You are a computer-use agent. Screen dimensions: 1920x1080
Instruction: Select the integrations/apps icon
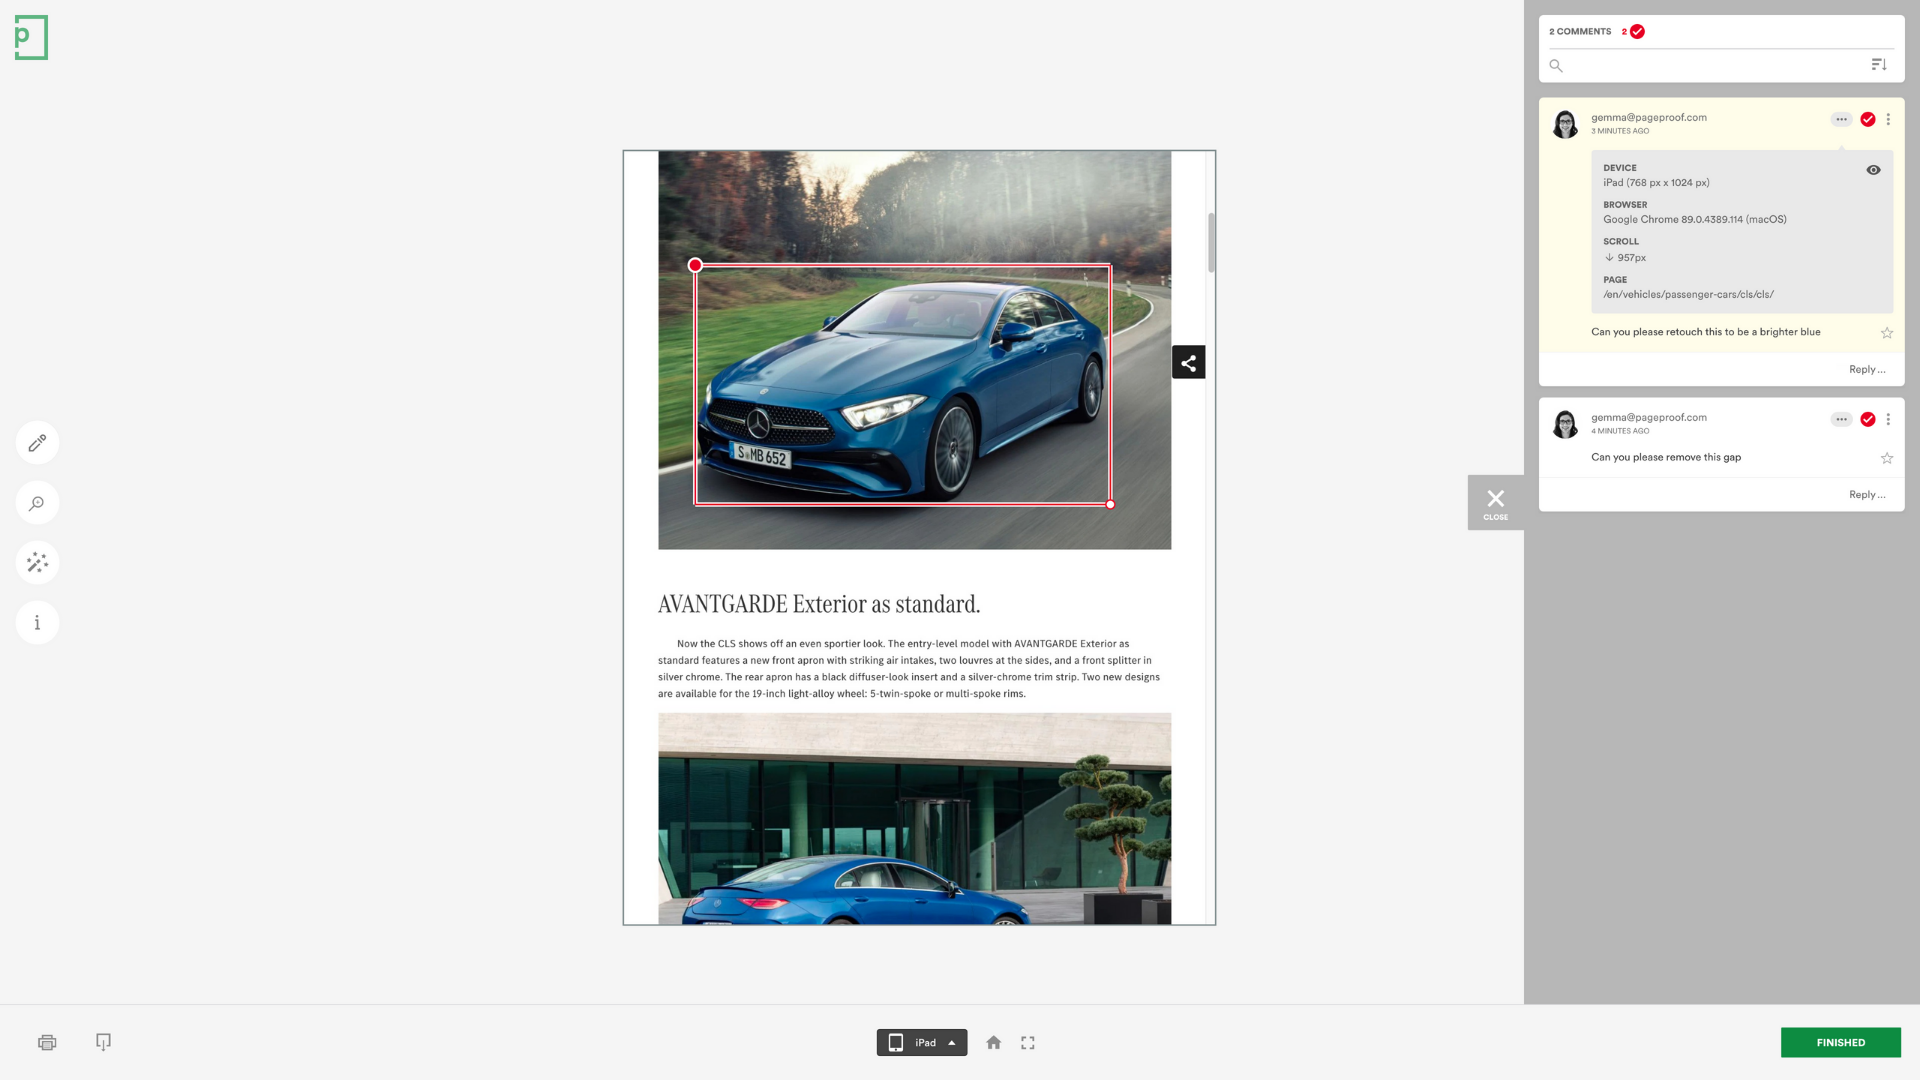37,562
